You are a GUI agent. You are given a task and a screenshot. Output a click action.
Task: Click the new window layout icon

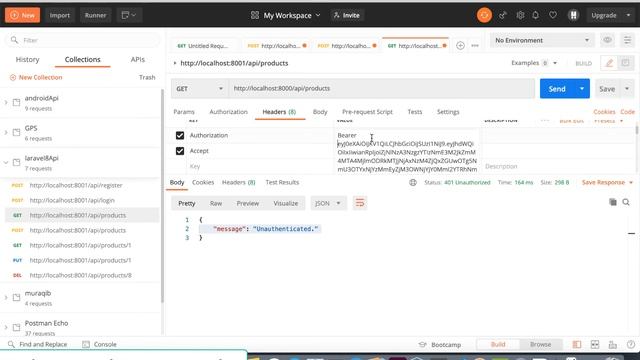(129, 15)
